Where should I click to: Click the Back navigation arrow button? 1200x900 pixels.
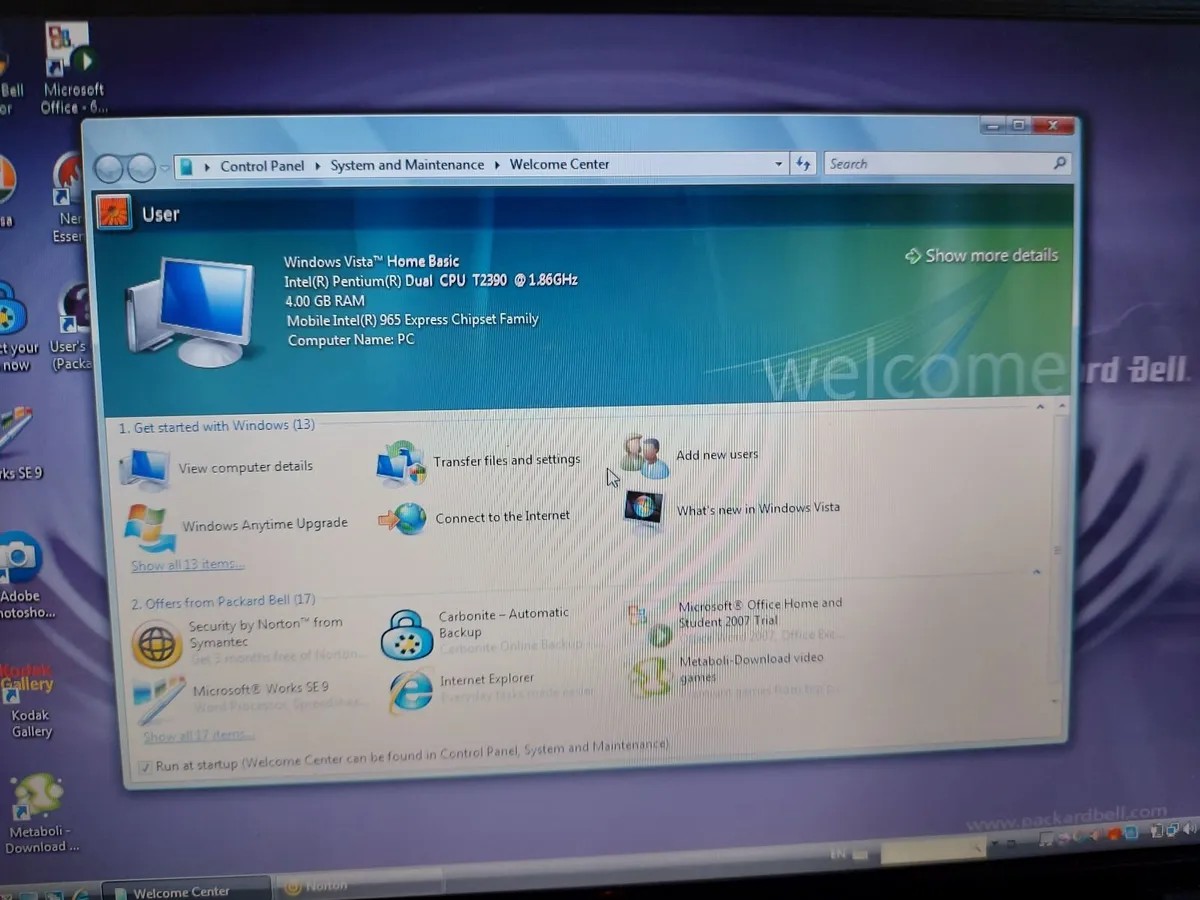click(x=109, y=167)
